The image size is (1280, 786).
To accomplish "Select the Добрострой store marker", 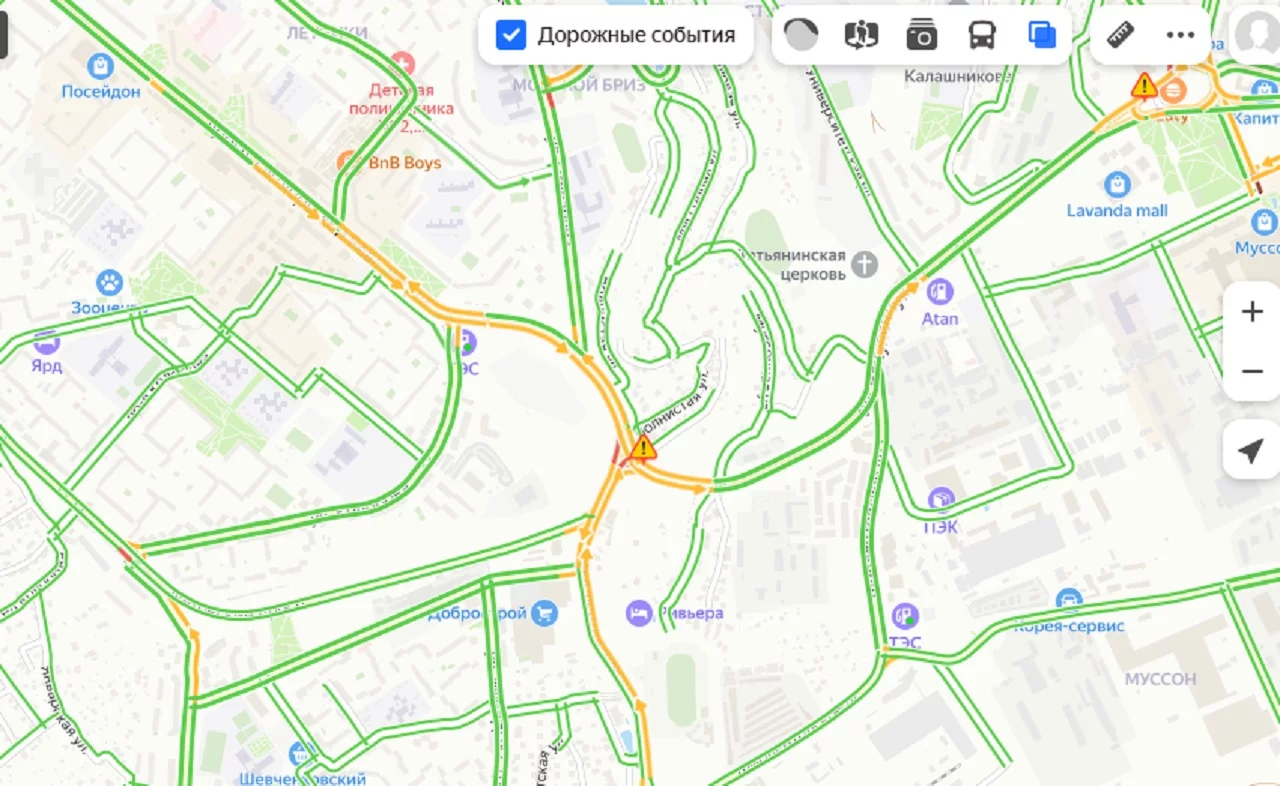I will [543, 613].
